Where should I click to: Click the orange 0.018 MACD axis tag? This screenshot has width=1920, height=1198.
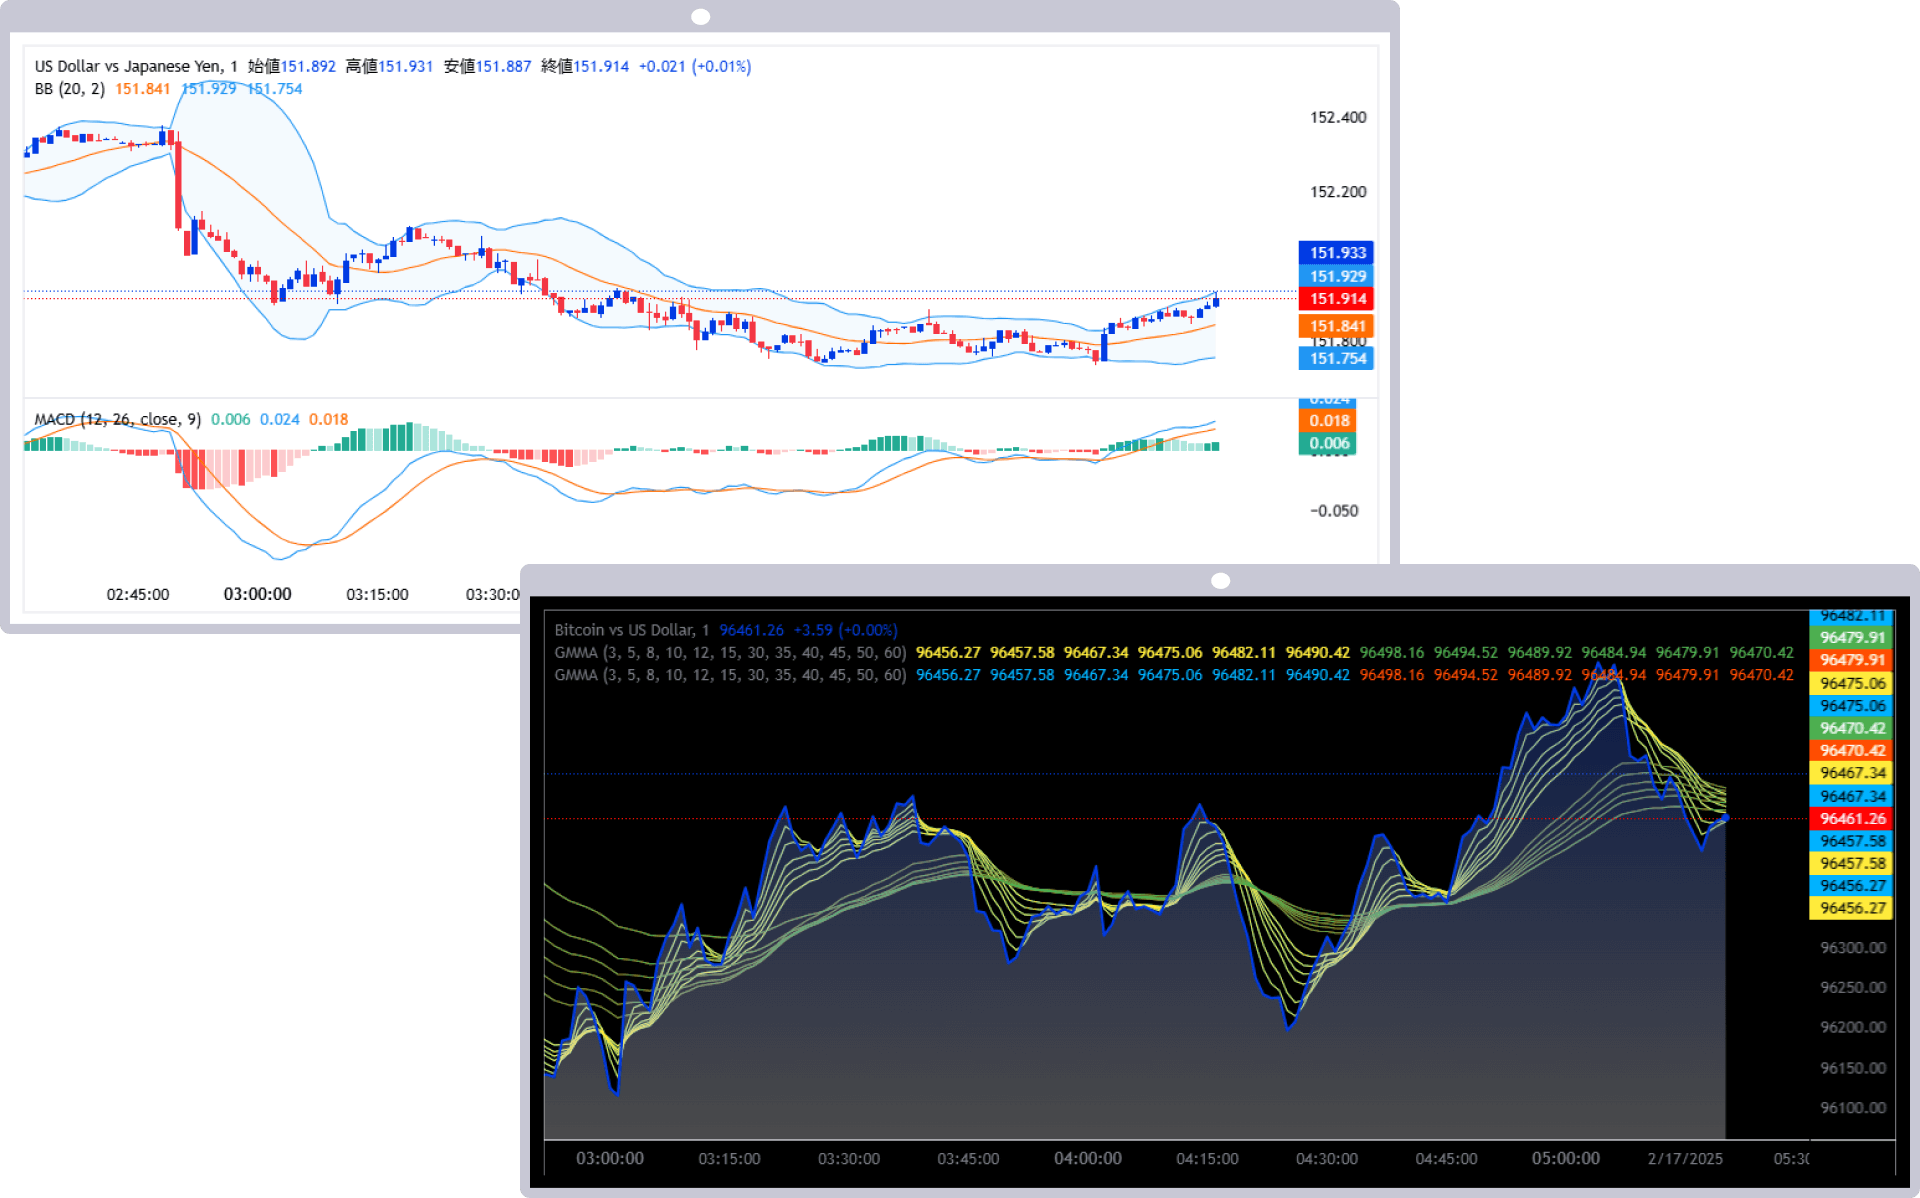pyautogui.click(x=1328, y=421)
